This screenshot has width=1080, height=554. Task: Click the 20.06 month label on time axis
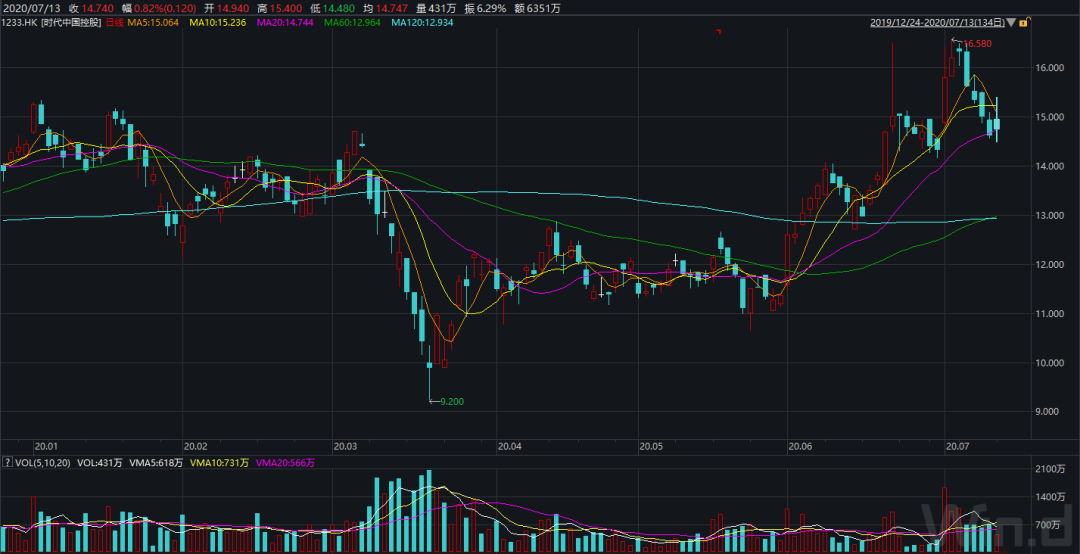click(x=800, y=446)
